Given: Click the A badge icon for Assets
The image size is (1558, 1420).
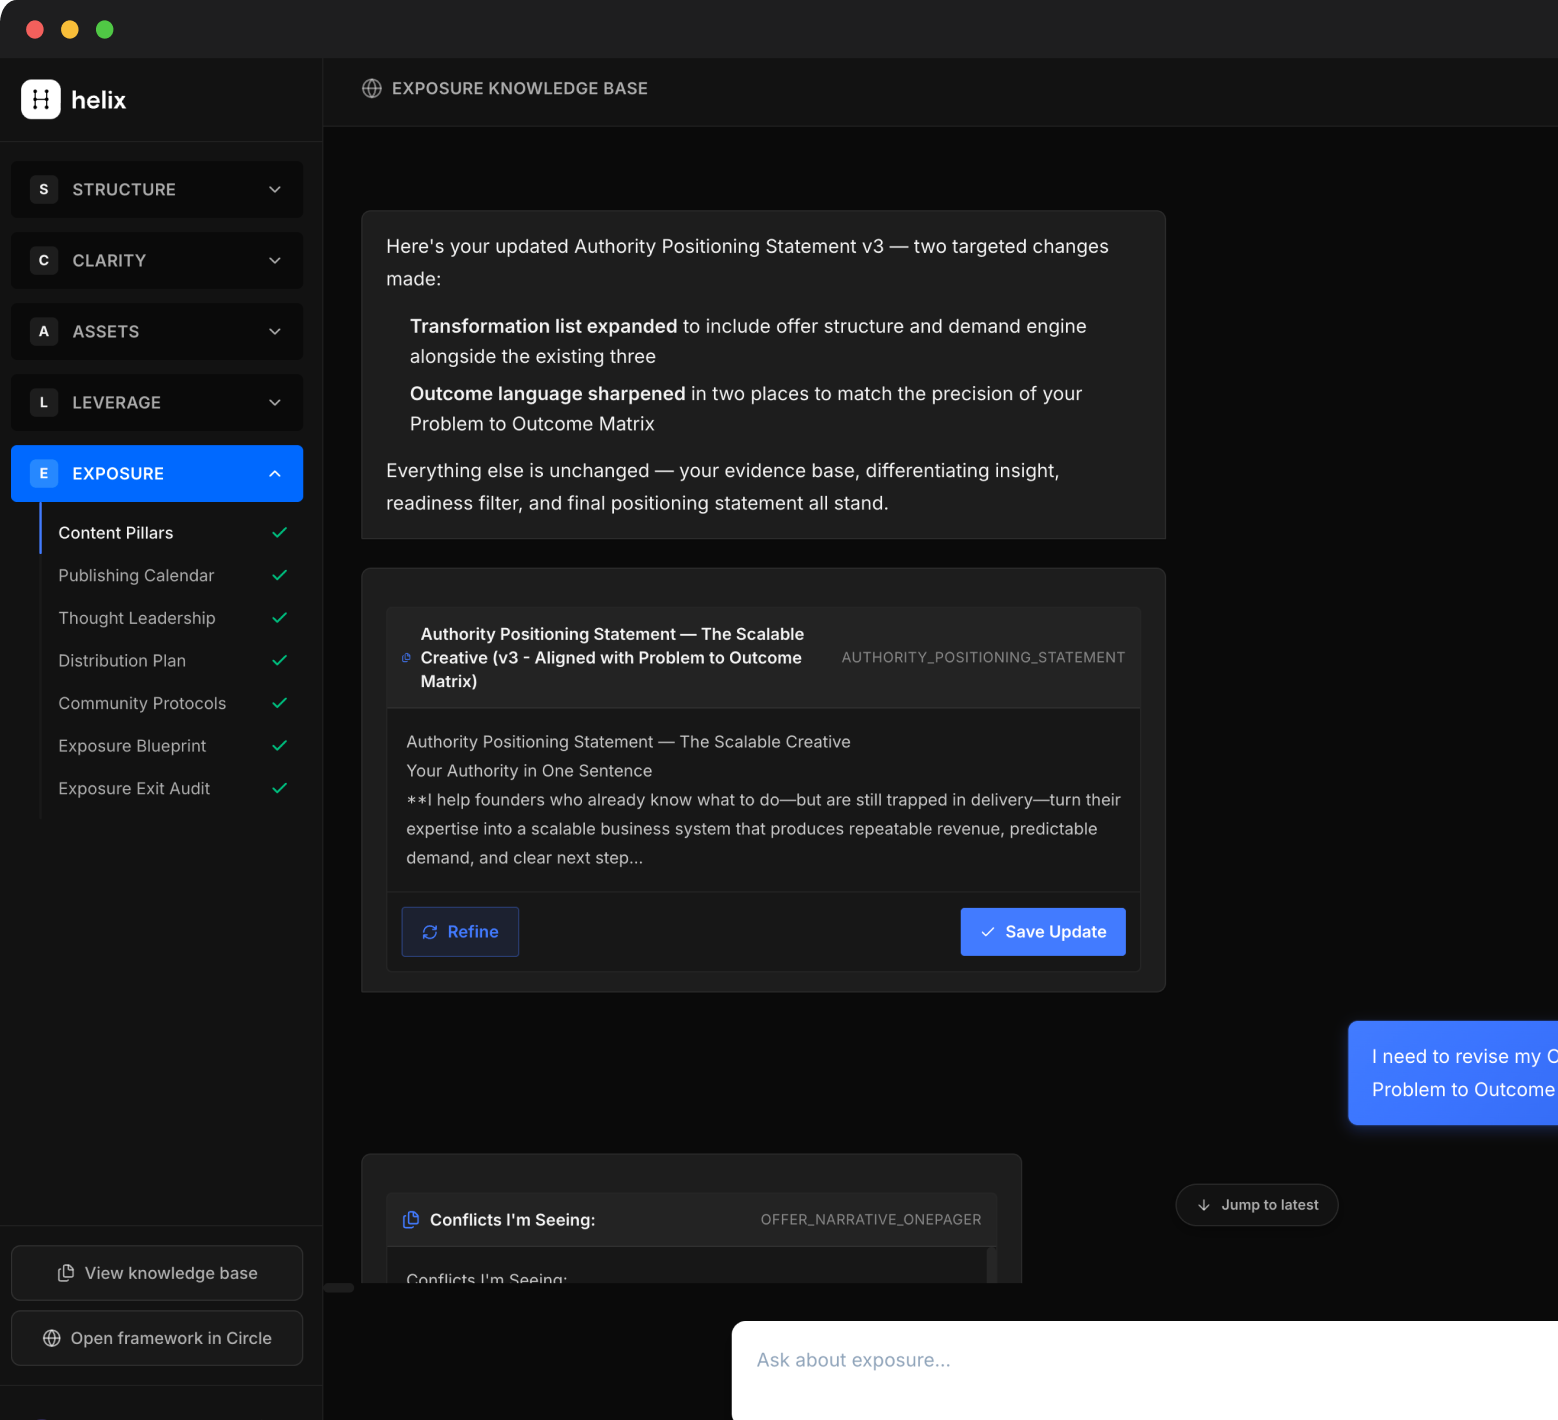Looking at the screenshot, I should 43,331.
